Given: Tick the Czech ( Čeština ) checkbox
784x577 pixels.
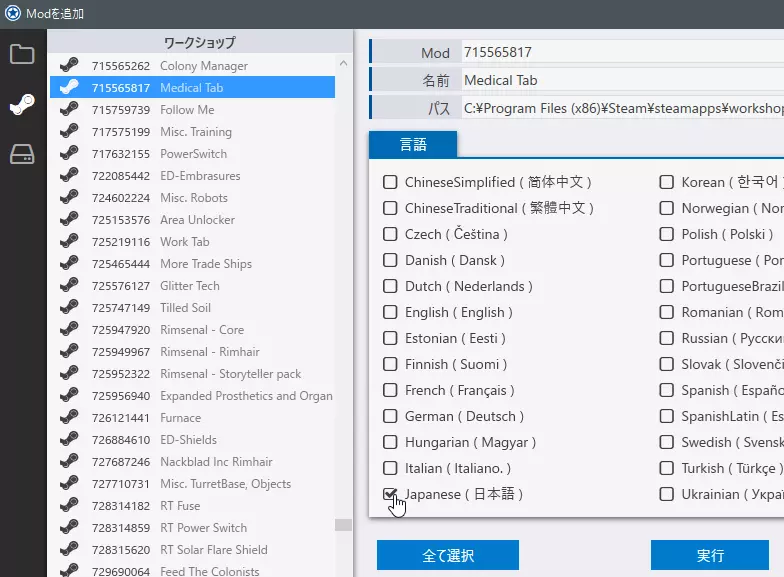Looking at the screenshot, I should point(390,234).
